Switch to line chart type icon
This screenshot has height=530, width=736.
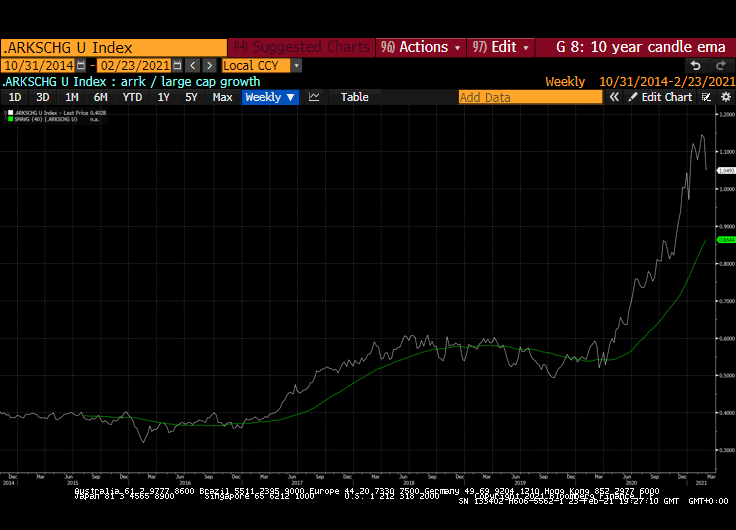click(x=314, y=97)
